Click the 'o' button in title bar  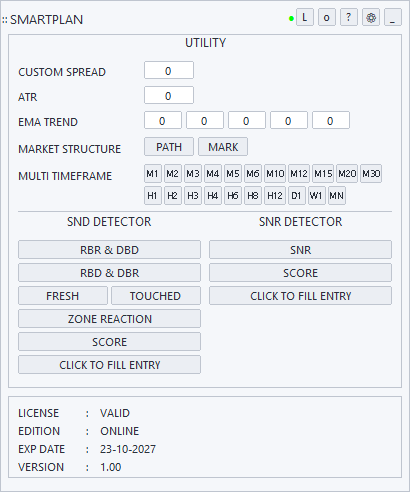point(327,17)
